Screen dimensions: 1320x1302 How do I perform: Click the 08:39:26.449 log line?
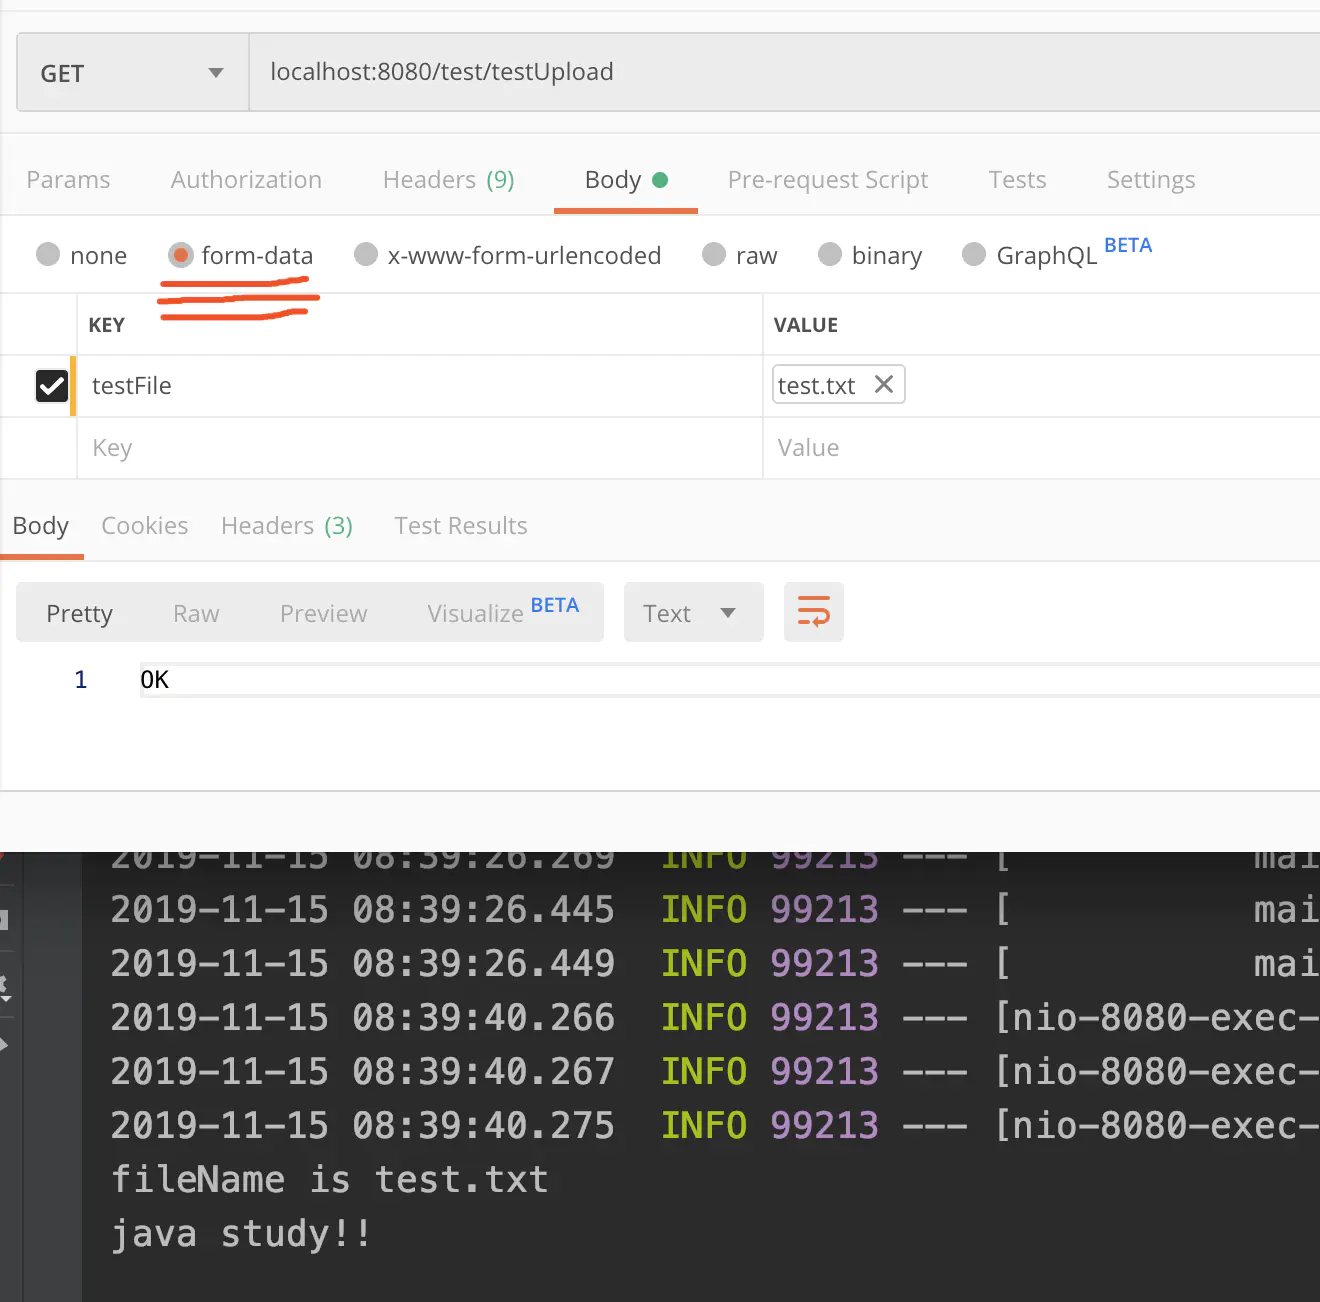pos(715,964)
